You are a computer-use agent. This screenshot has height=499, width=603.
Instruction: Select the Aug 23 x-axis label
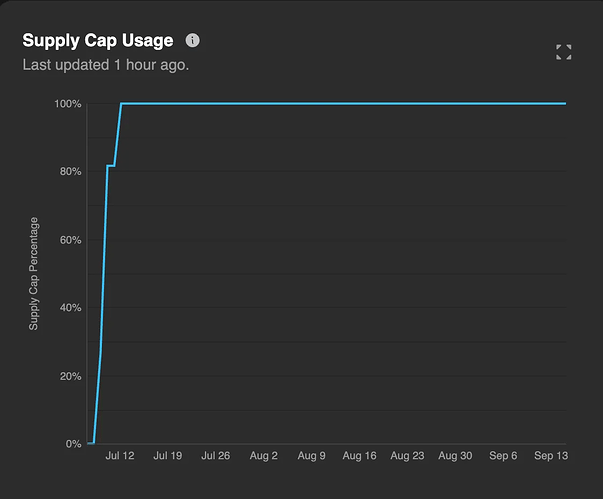[x=407, y=456]
